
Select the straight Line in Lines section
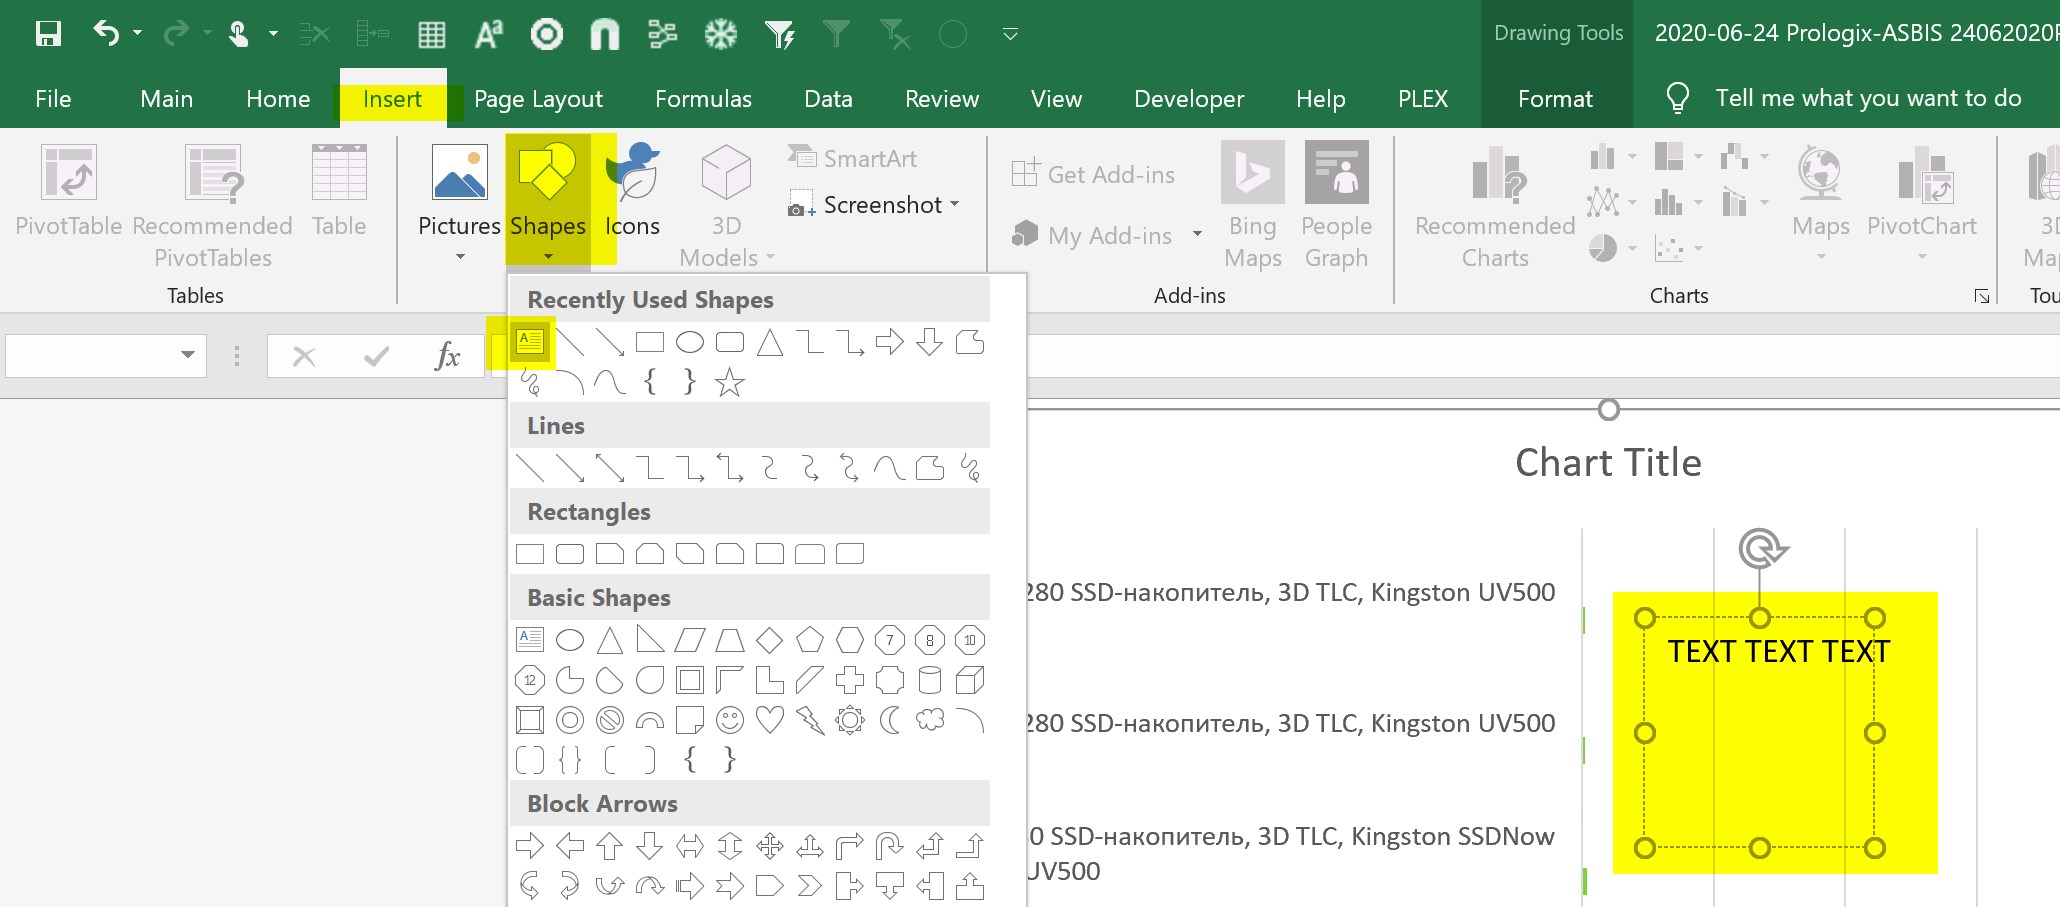tap(530, 468)
